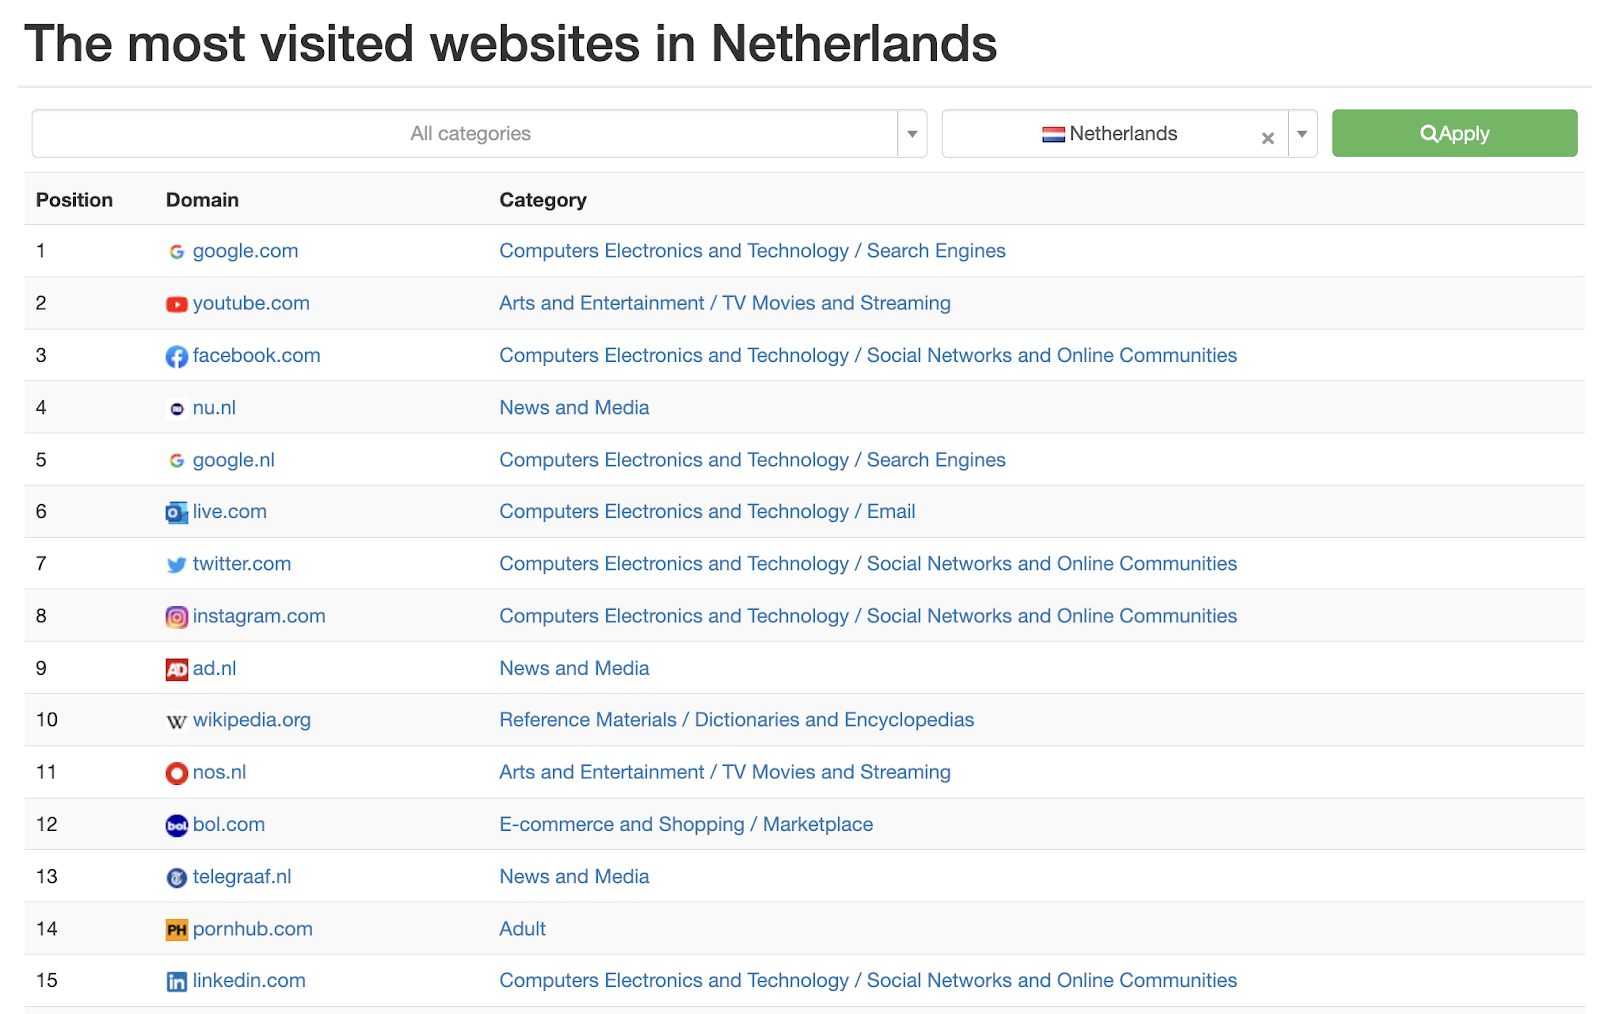The width and height of the screenshot is (1600, 1014).
Task: Click the Google favicon beside google.com
Action: [x=177, y=252]
